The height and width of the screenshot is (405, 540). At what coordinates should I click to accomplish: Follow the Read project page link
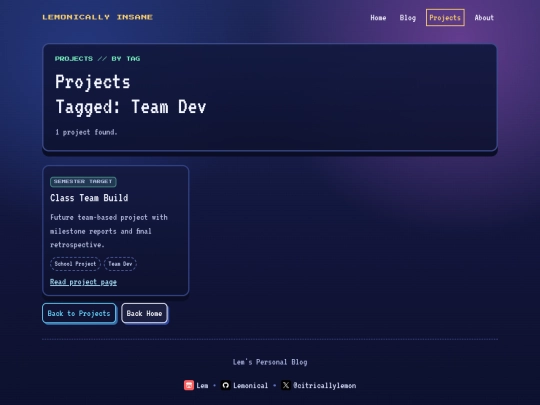pos(83,282)
